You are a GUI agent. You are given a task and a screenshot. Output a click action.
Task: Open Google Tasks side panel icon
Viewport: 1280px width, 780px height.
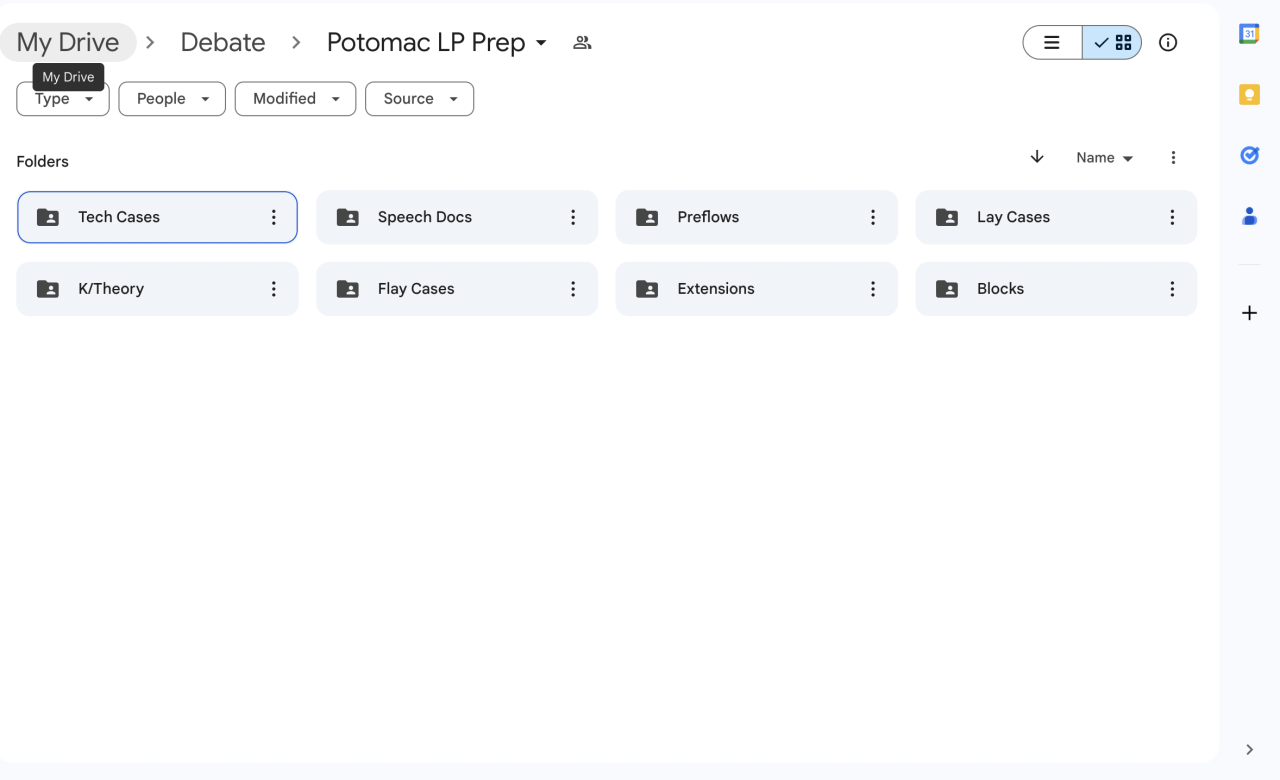(1249, 155)
